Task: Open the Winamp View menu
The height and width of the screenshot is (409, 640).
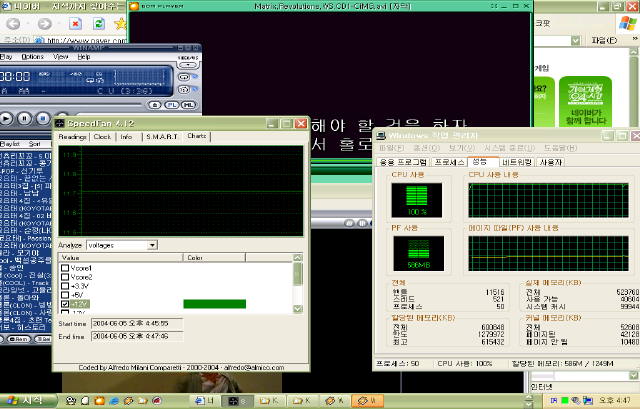Action: point(60,57)
